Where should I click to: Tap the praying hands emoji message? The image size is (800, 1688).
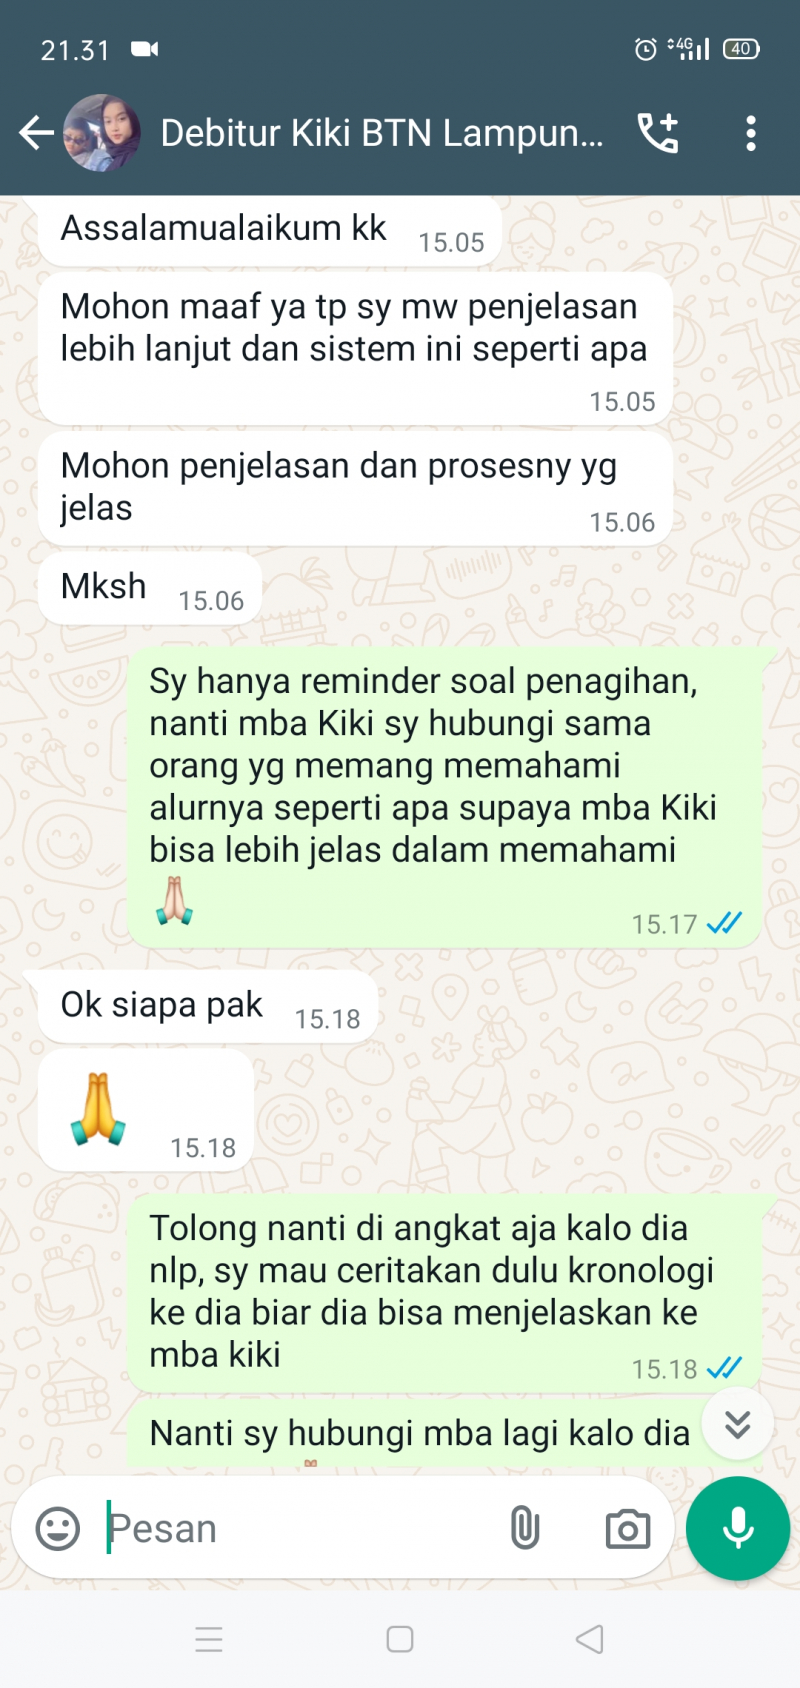pos(146,1110)
